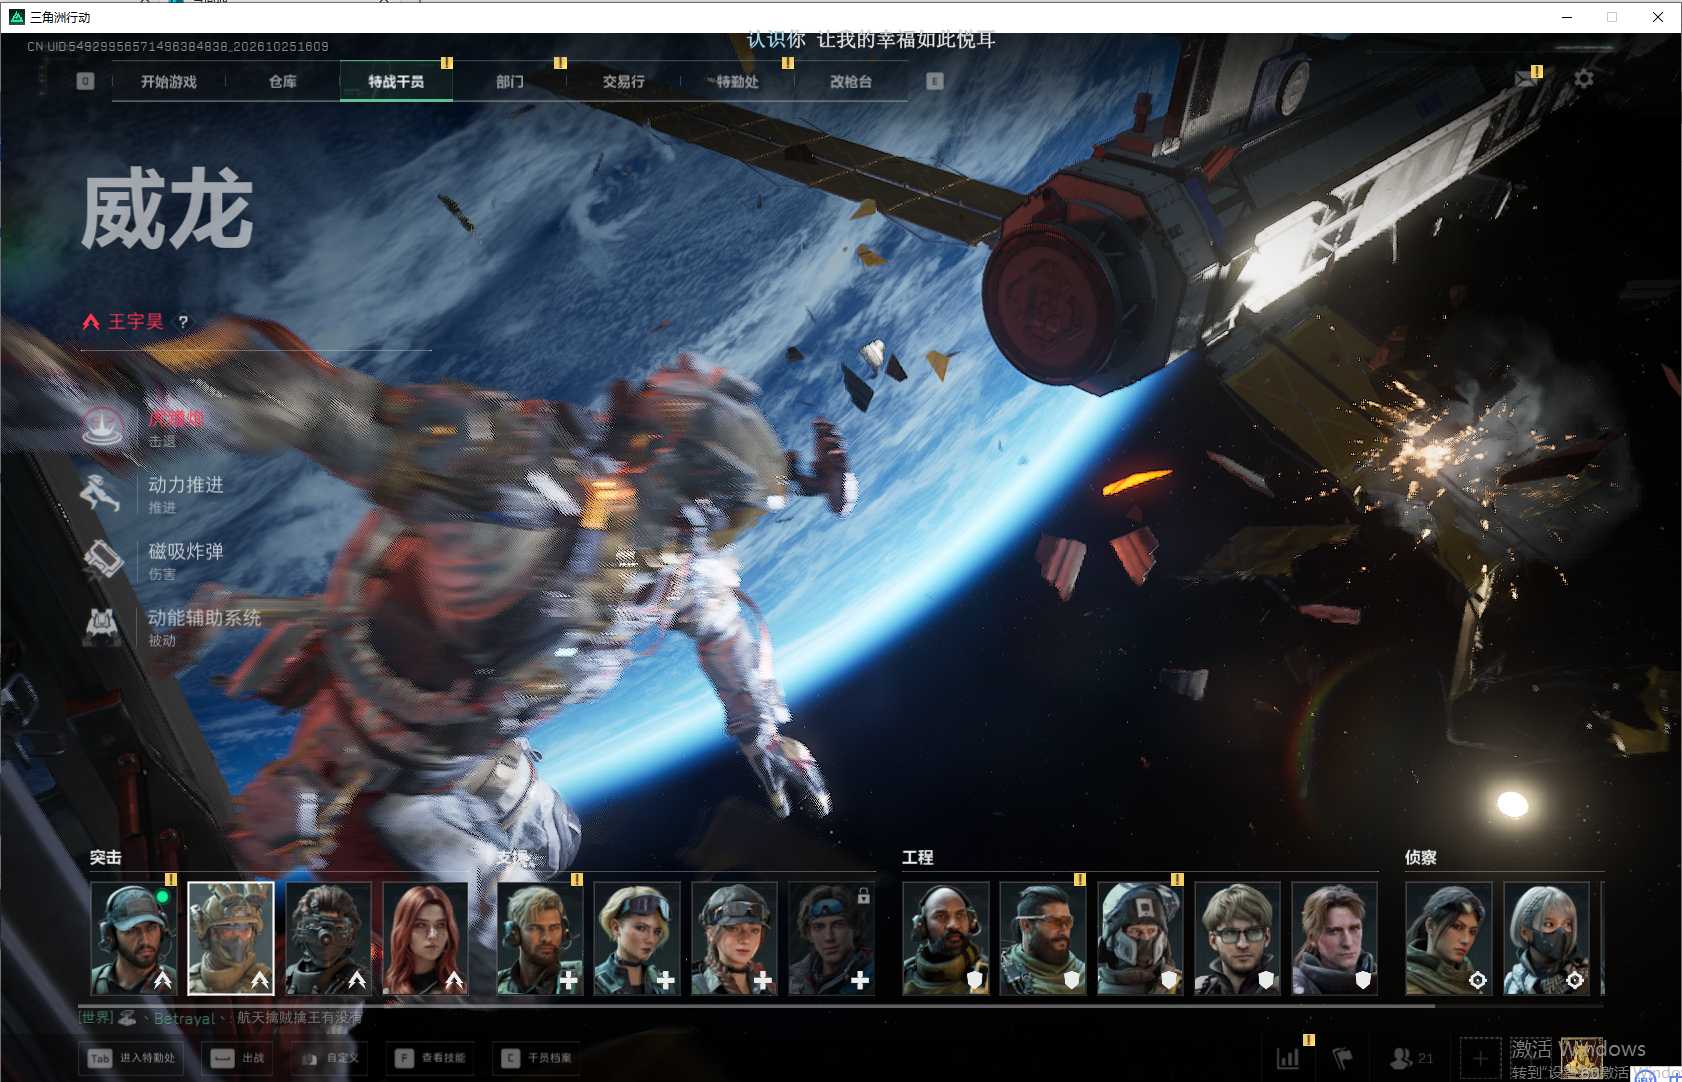Switch to the 仓库 tab
1682x1082 pixels.
[x=283, y=82]
